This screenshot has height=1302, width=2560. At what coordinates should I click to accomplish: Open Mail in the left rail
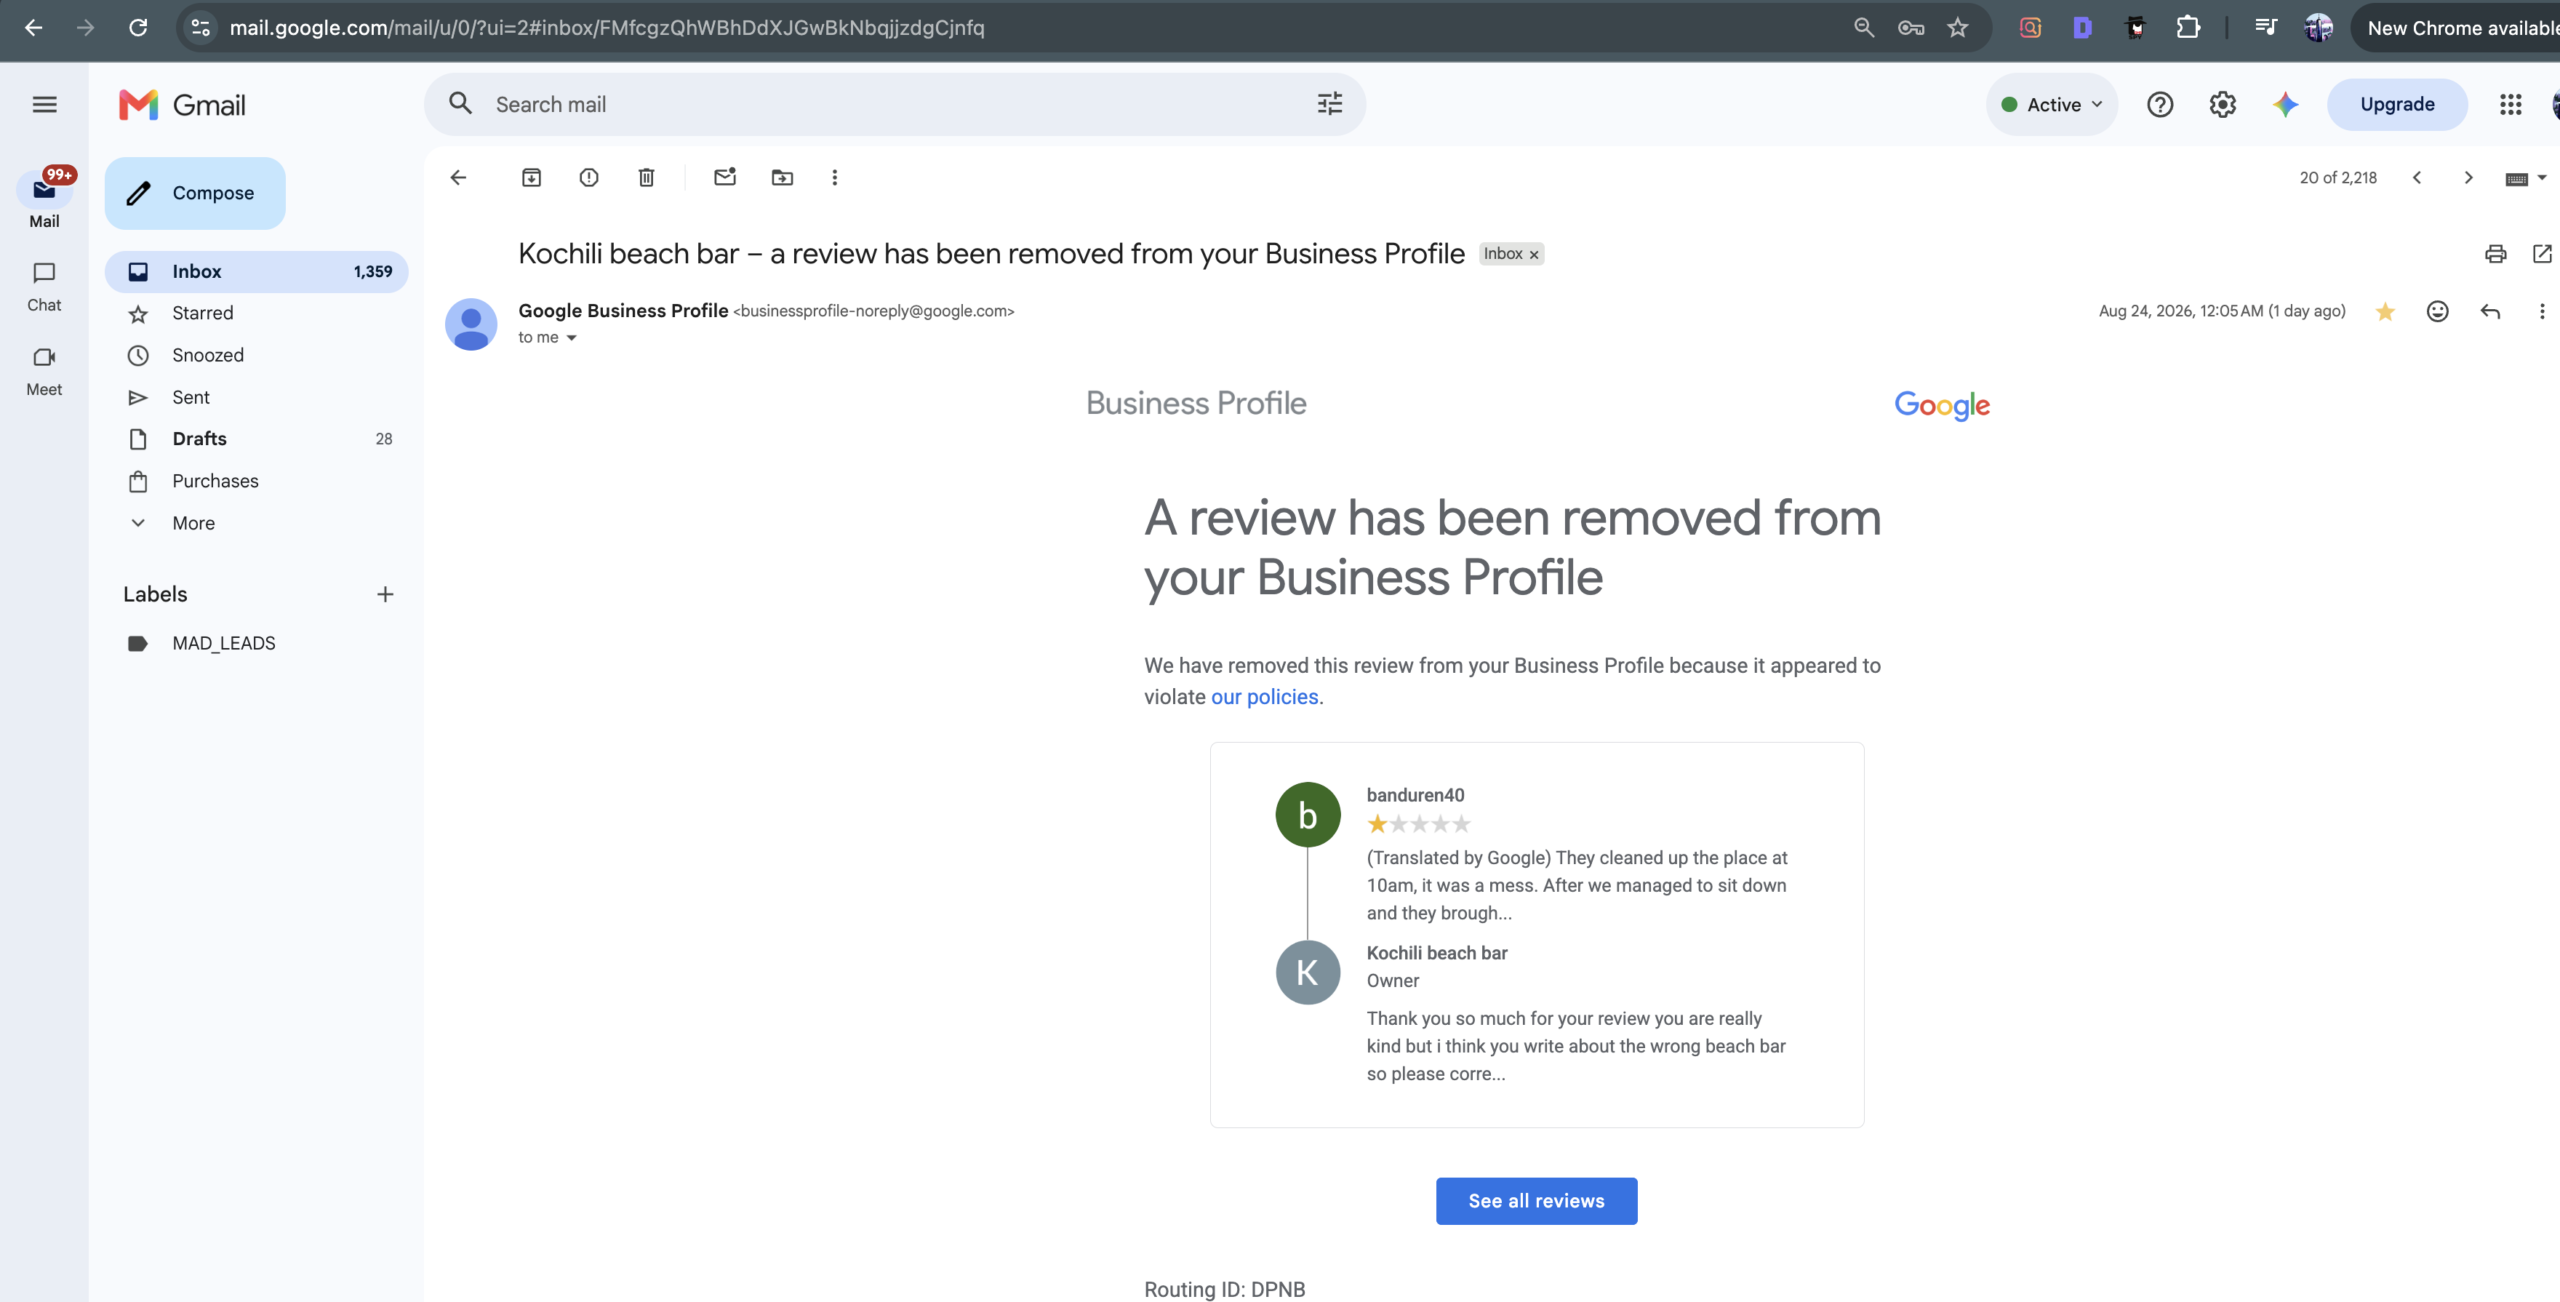pyautogui.click(x=44, y=198)
